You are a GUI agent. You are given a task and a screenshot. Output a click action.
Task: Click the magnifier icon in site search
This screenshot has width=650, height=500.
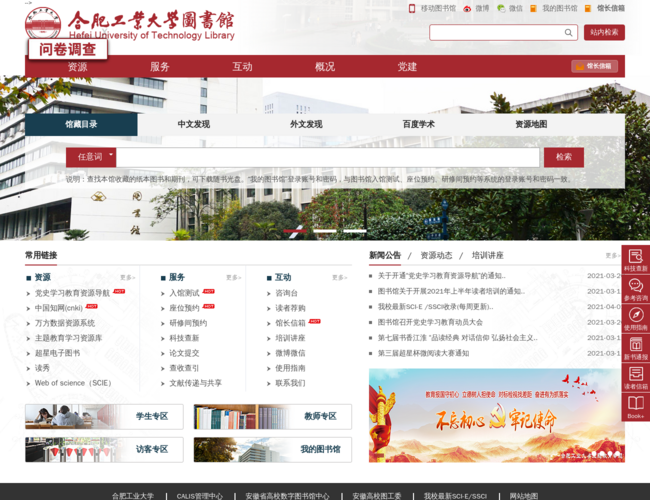(569, 32)
